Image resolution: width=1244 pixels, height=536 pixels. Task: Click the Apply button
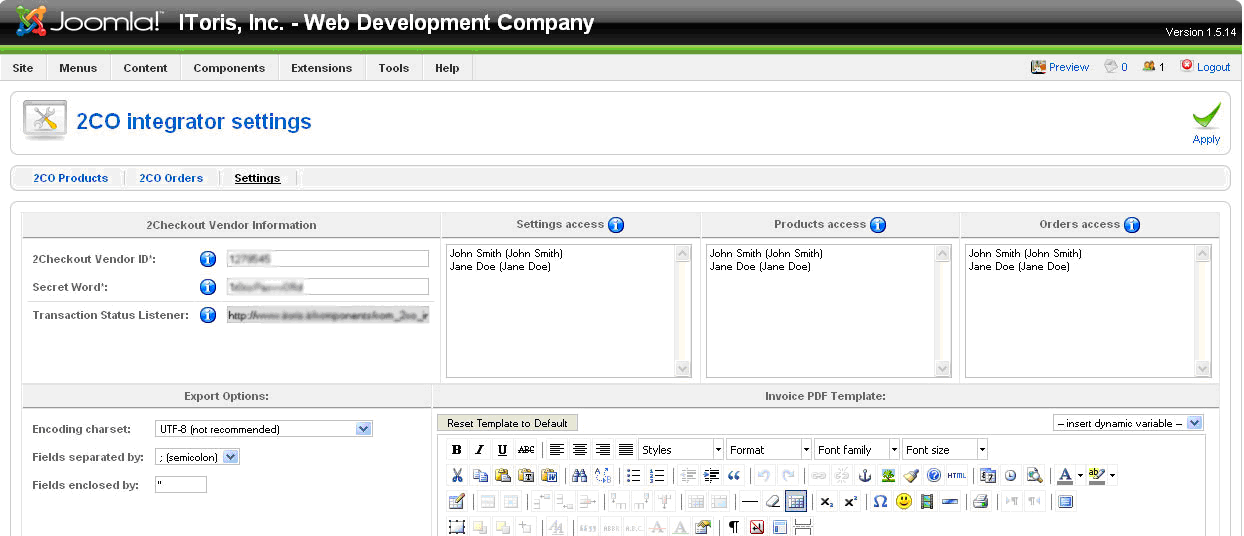point(1206,123)
